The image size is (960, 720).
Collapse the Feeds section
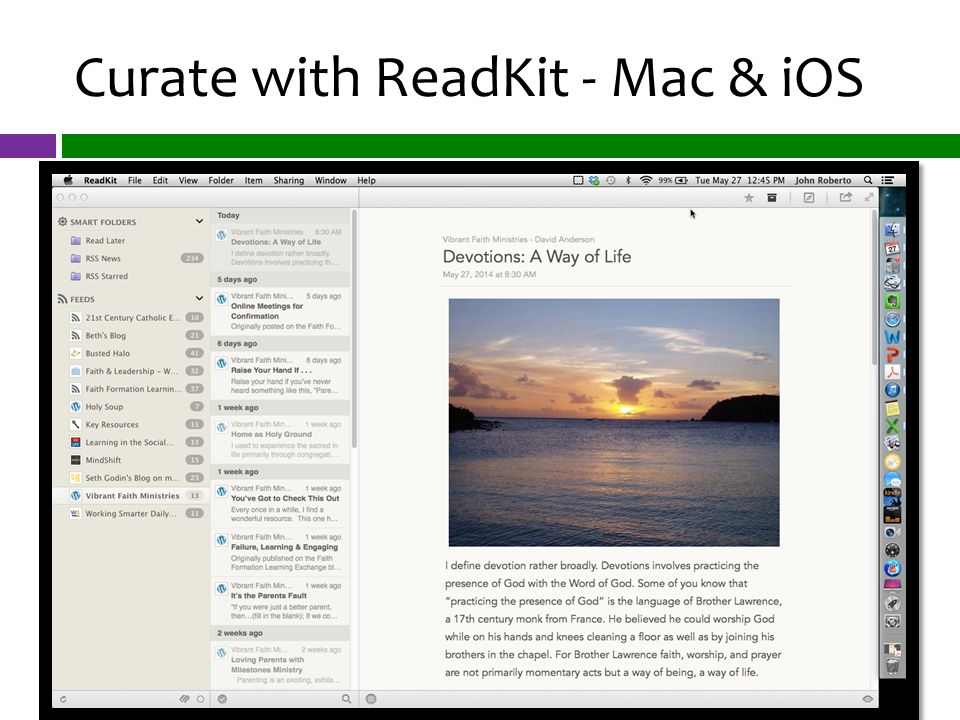(x=199, y=298)
